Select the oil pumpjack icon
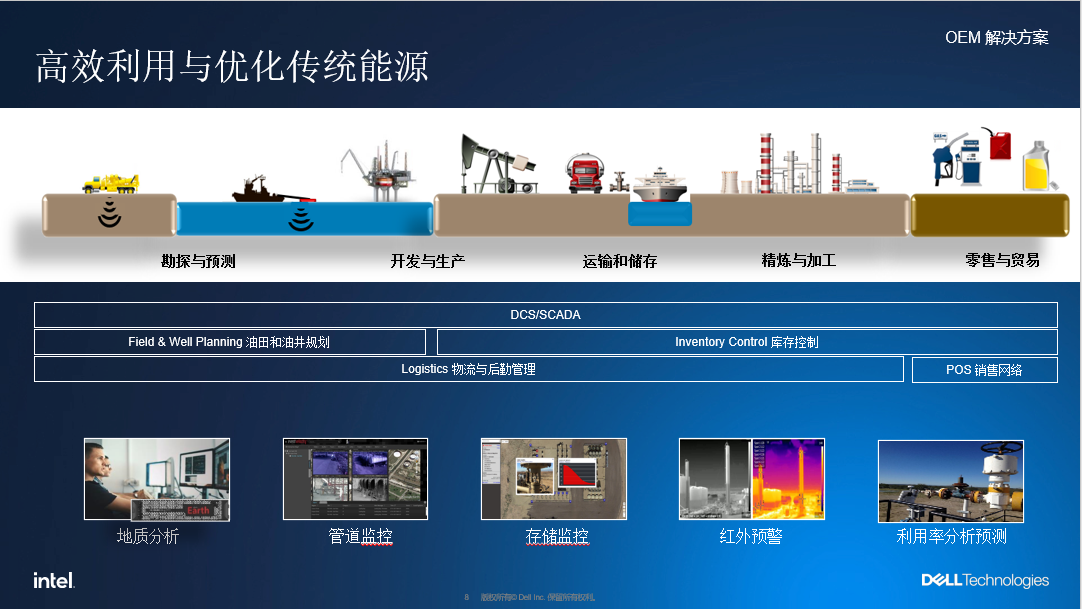 [490, 165]
